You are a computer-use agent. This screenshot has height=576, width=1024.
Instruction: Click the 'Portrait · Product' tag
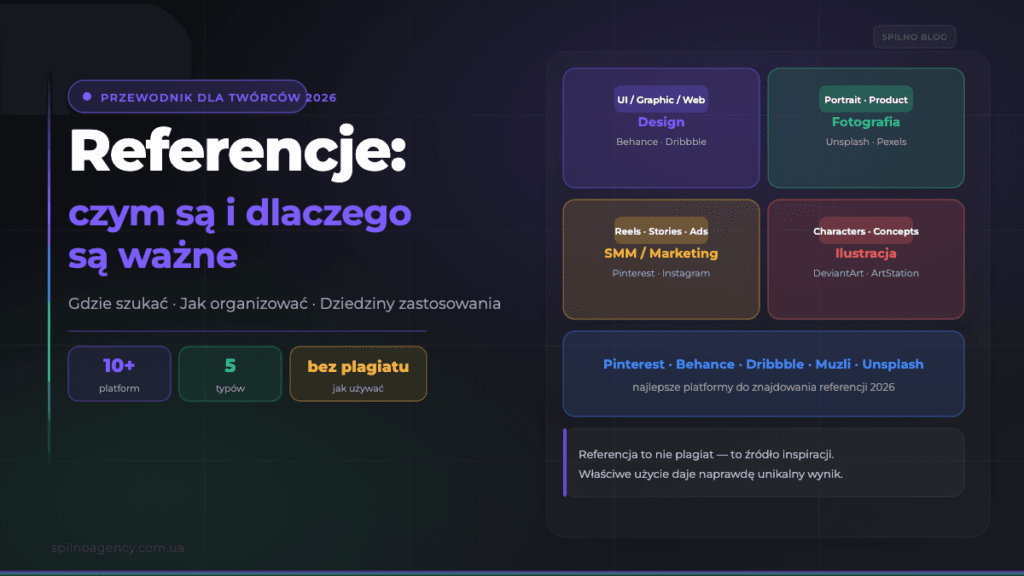coord(866,99)
